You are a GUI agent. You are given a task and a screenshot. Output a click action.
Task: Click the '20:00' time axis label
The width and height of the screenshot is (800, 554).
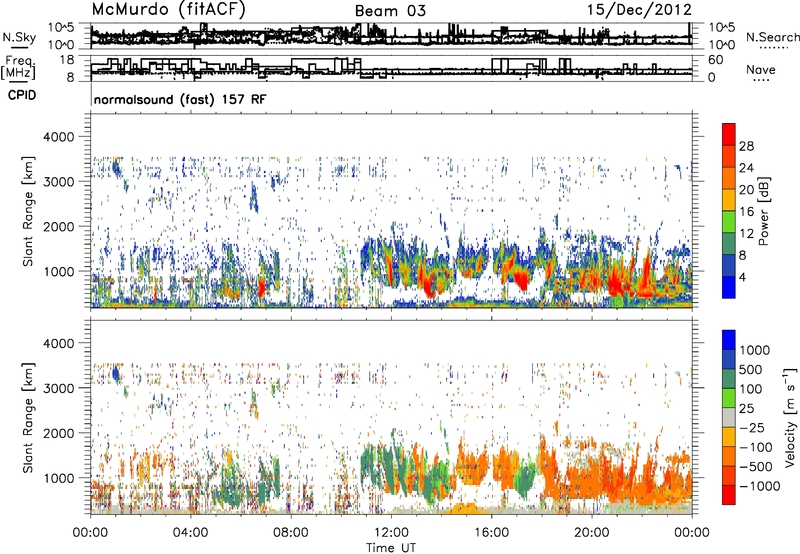pos(591,533)
